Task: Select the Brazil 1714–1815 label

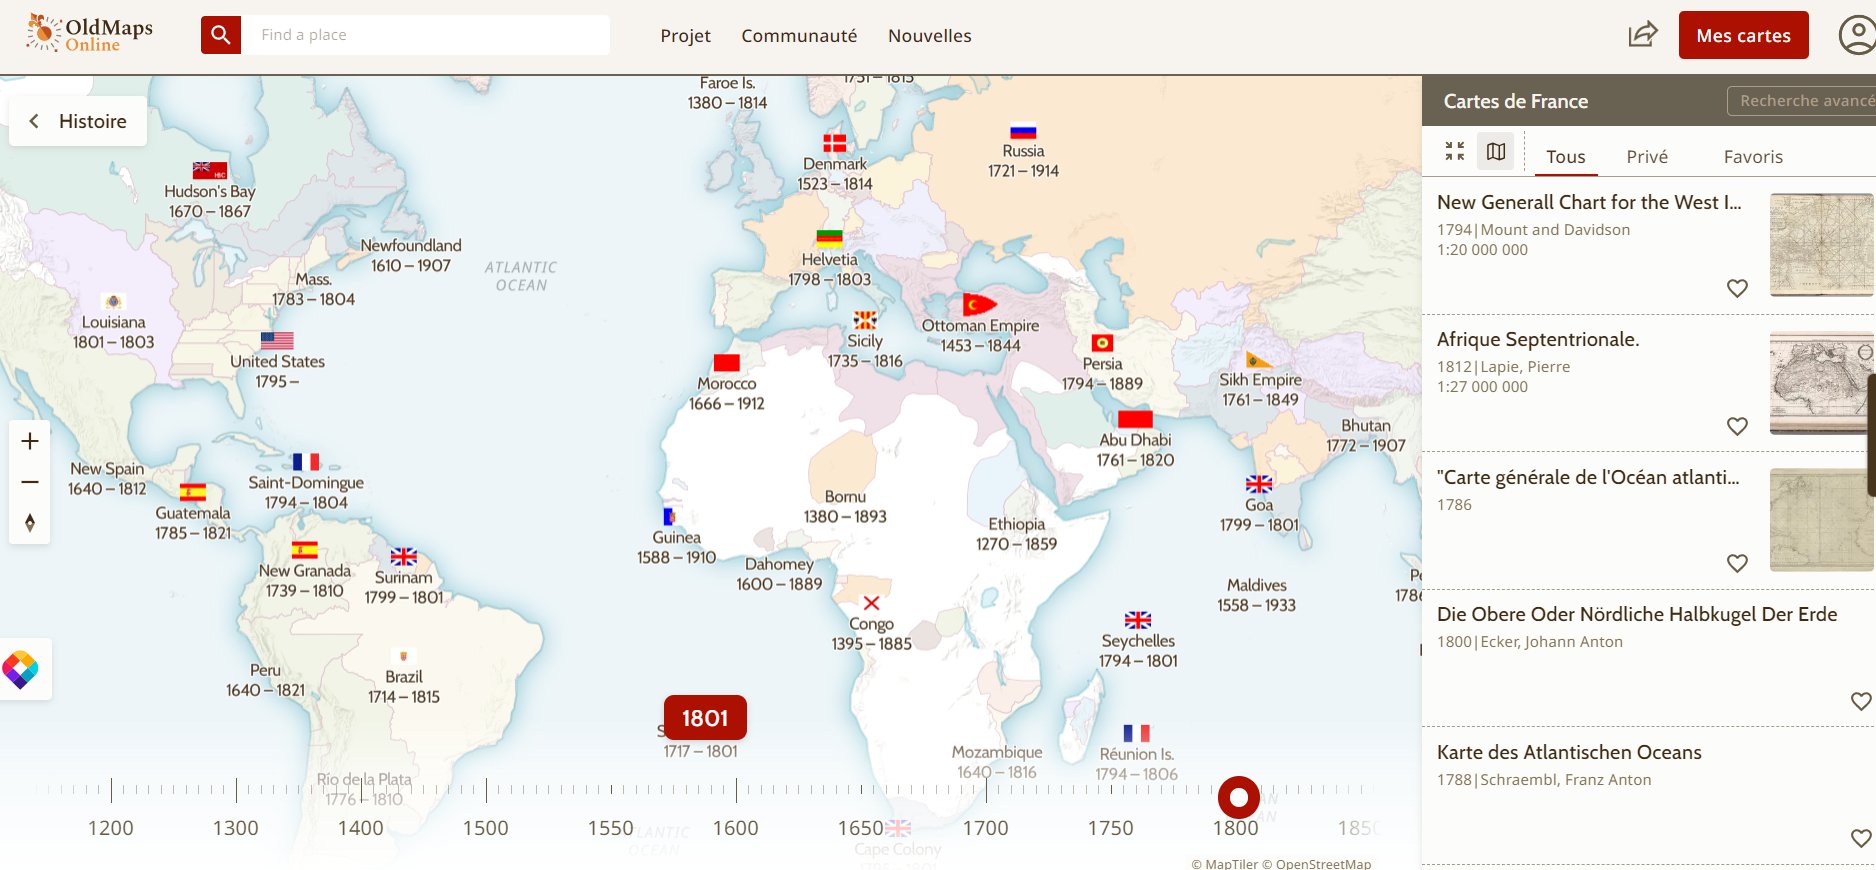Action: pos(404,687)
